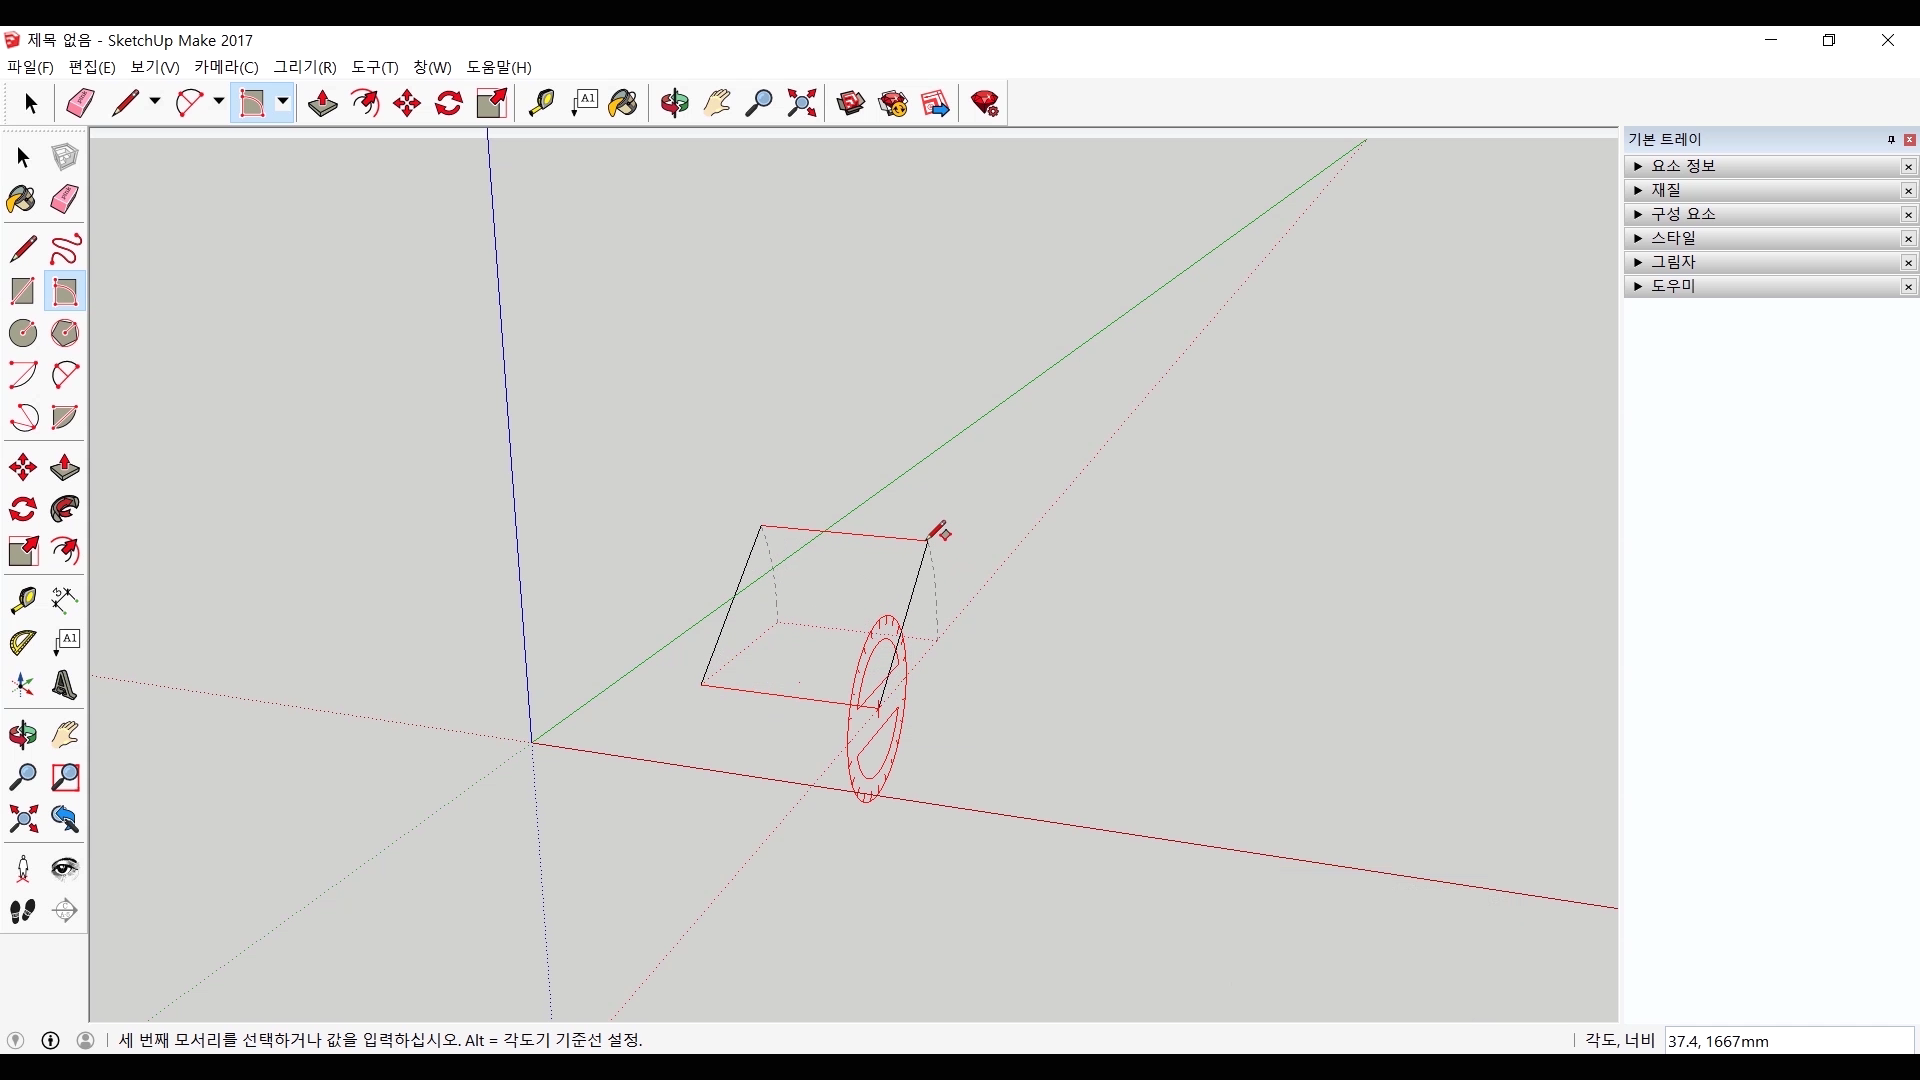Screen dimensions: 1920x1080
Task: Open the Arc tool dropdown arrow
Action: [218, 102]
